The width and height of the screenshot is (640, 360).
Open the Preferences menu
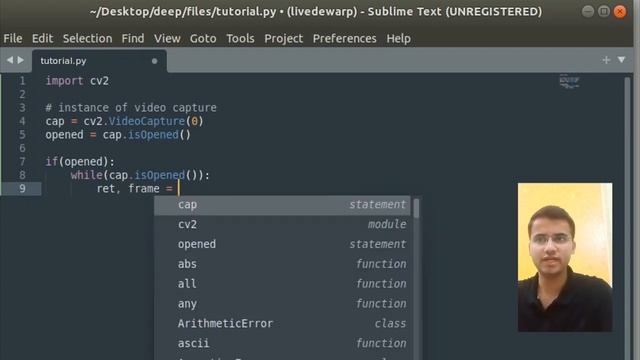[x=344, y=38]
